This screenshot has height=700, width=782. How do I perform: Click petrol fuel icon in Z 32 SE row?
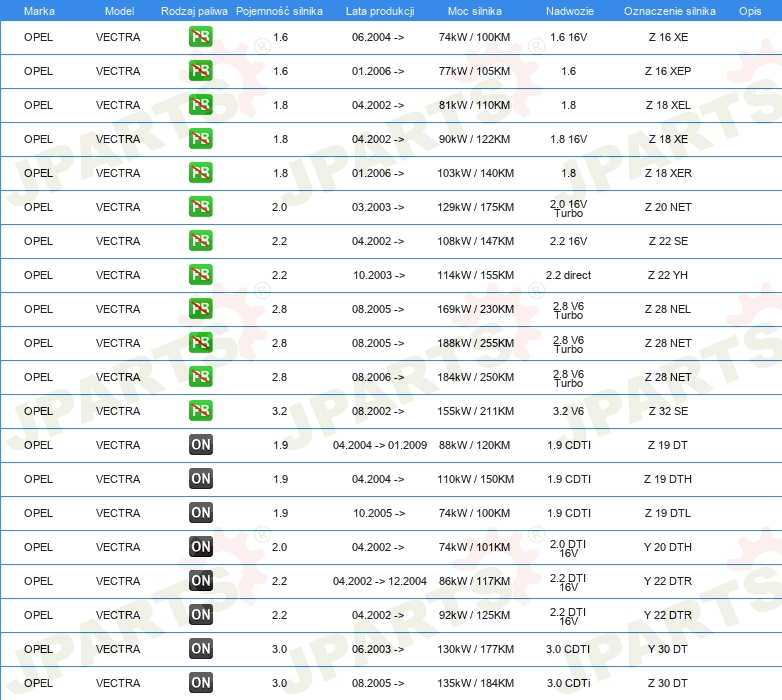200,411
